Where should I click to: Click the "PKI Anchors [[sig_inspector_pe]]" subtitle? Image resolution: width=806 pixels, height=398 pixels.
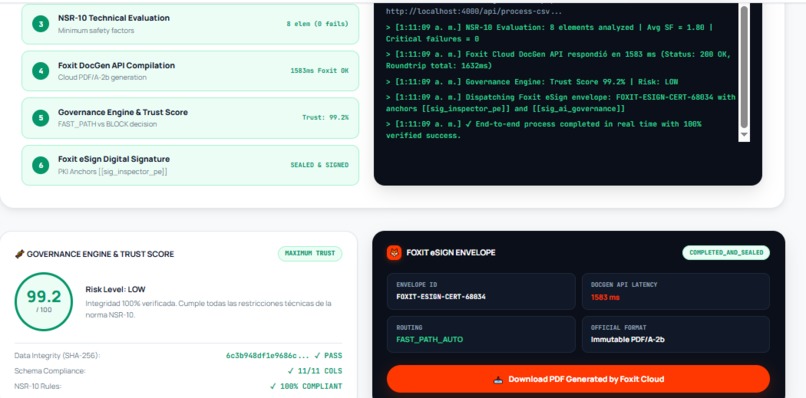113,172
